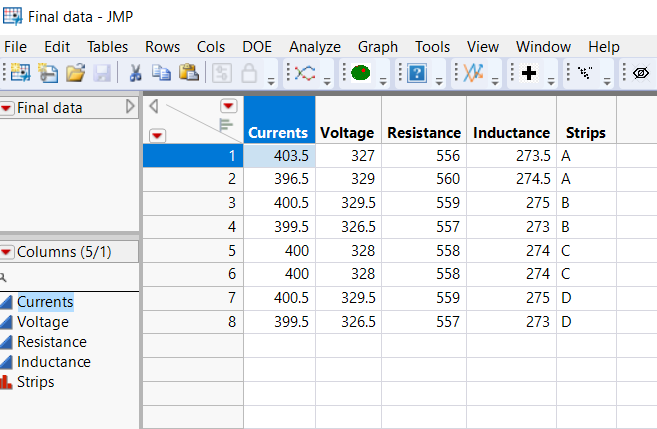Select the Voltage column header
Viewport: 657px width, 429px height.
[346, 132]
